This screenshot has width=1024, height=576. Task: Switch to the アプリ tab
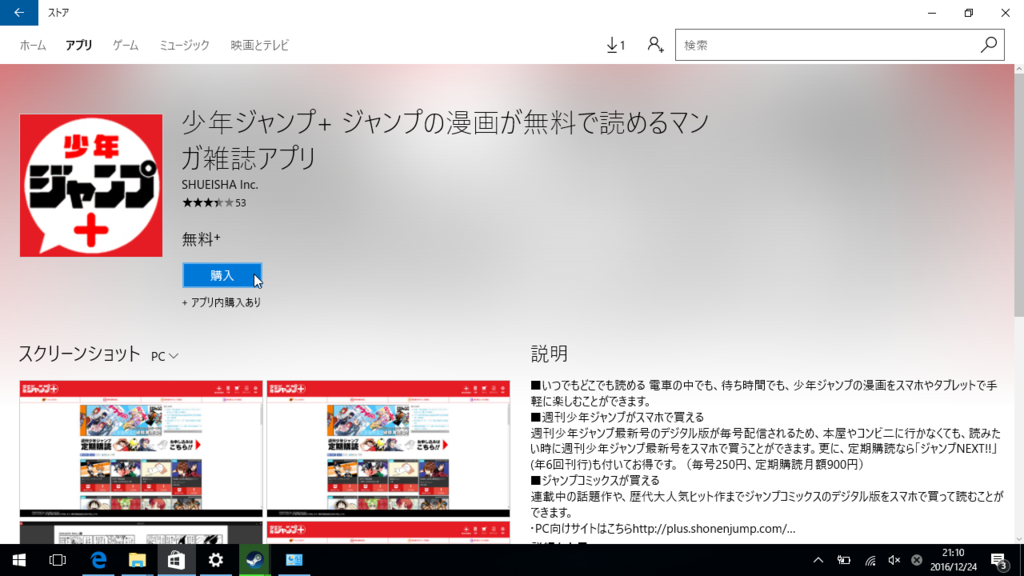(x=78, y=45)
